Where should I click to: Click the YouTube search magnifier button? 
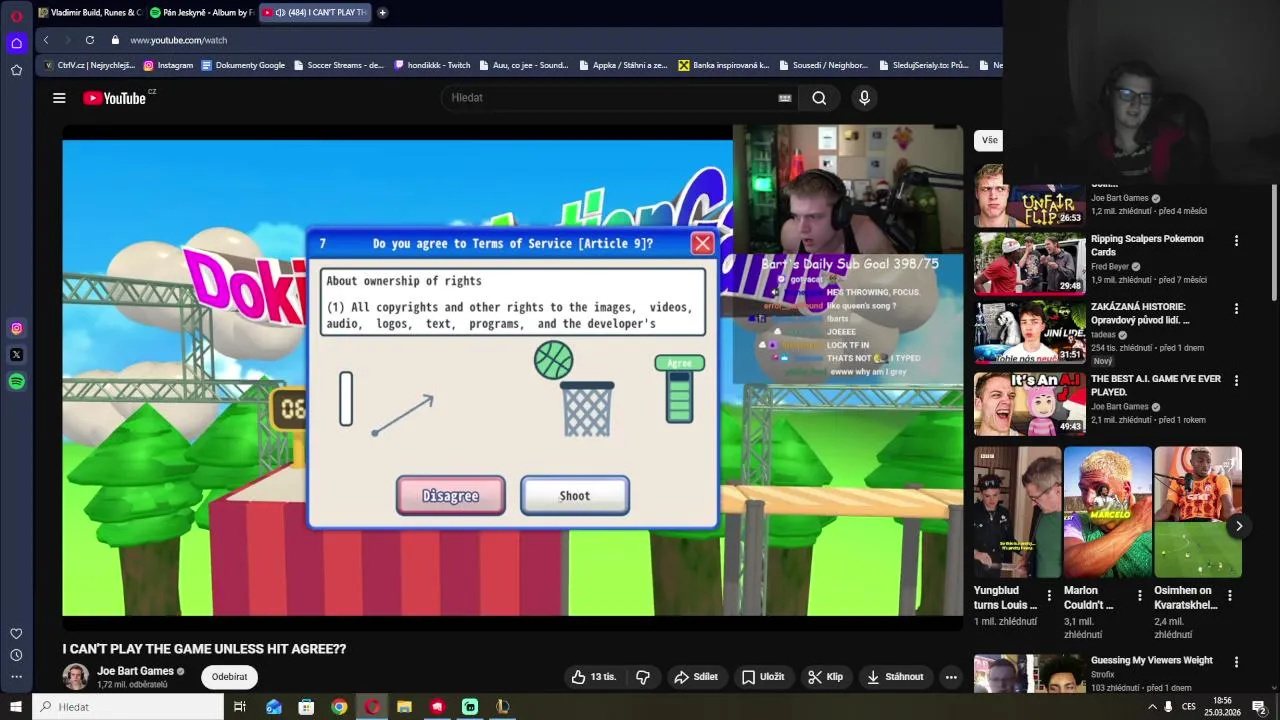pos(819,98)
